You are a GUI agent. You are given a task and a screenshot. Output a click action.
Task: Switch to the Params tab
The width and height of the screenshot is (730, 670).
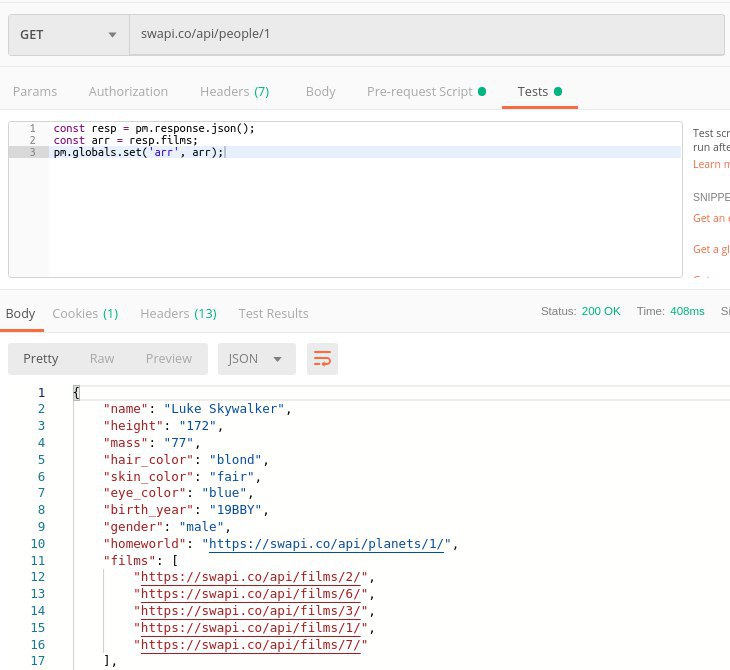click(35, 92)
